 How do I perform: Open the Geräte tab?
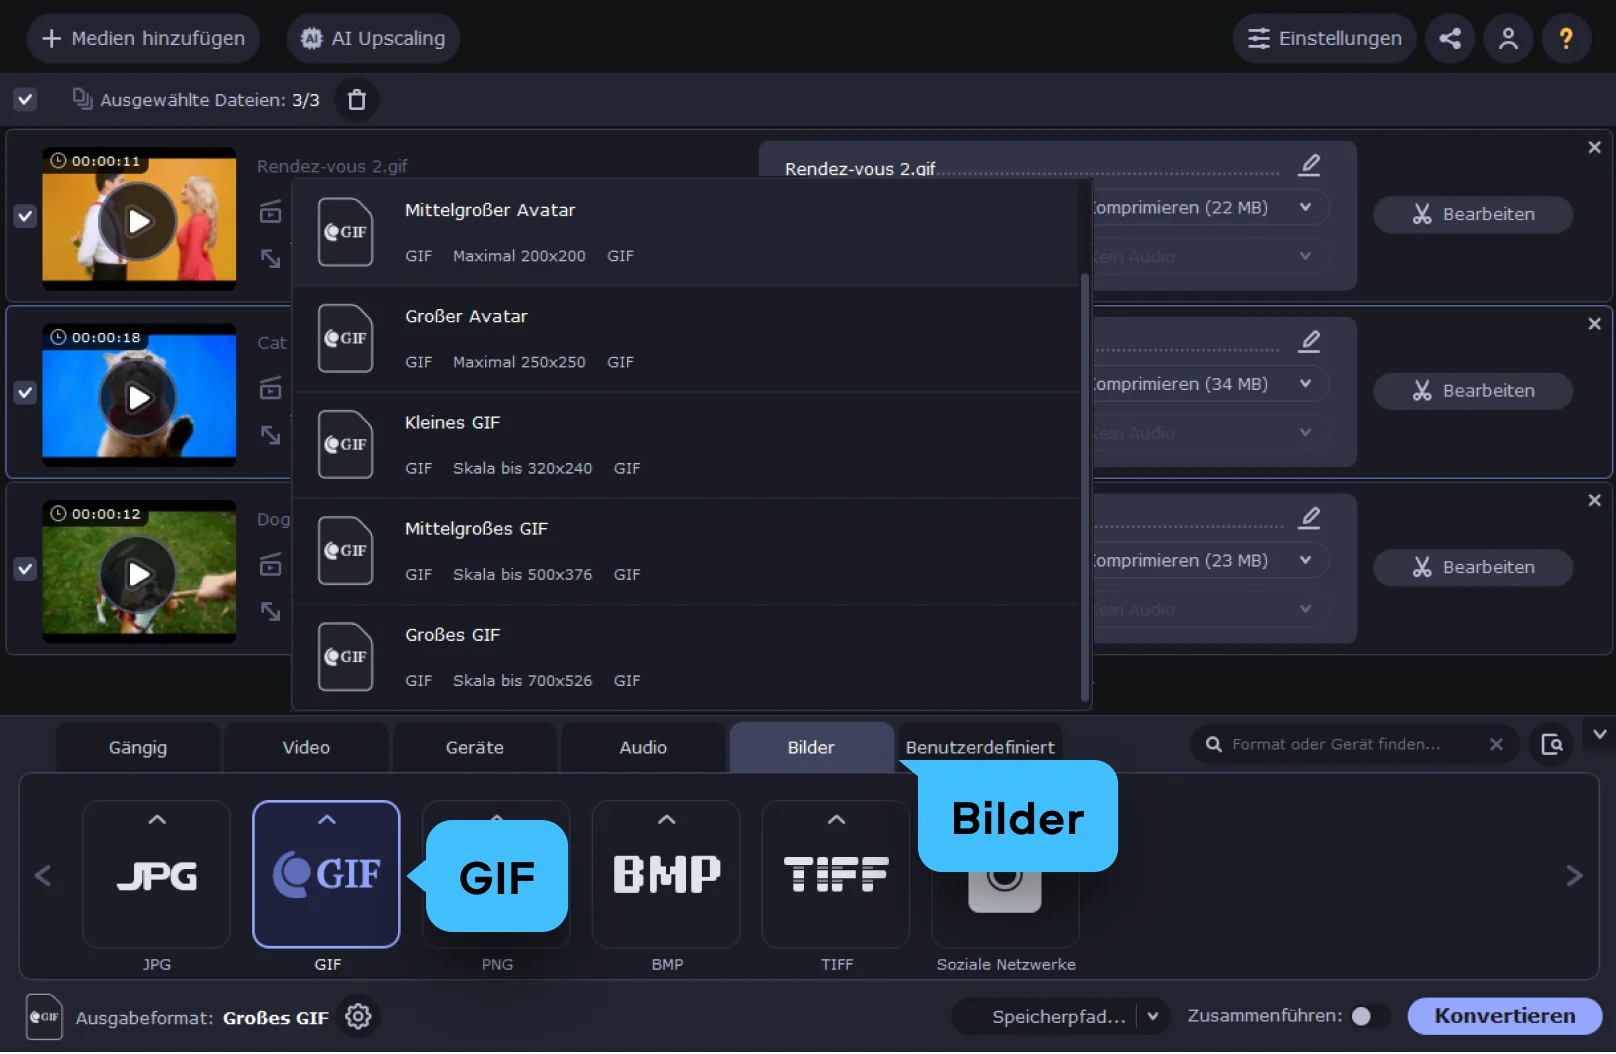coord(475,748)
